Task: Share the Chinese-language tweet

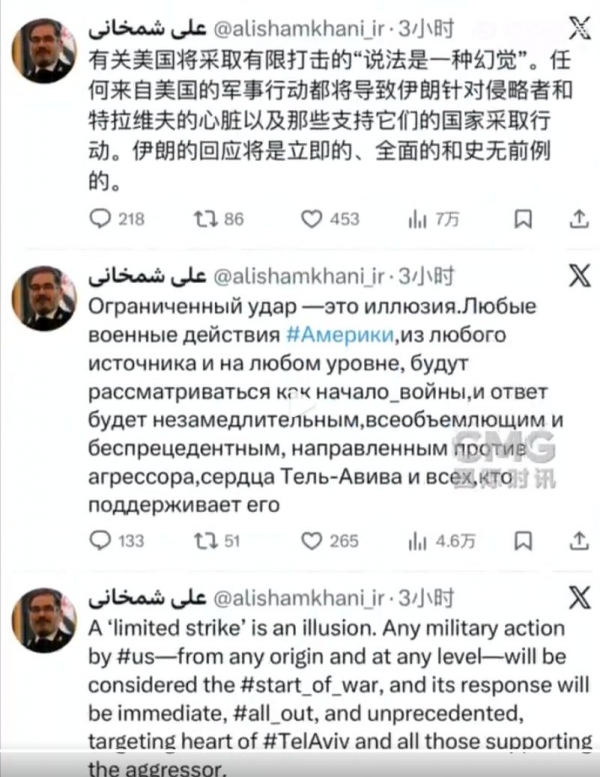Action: point(578,218)
